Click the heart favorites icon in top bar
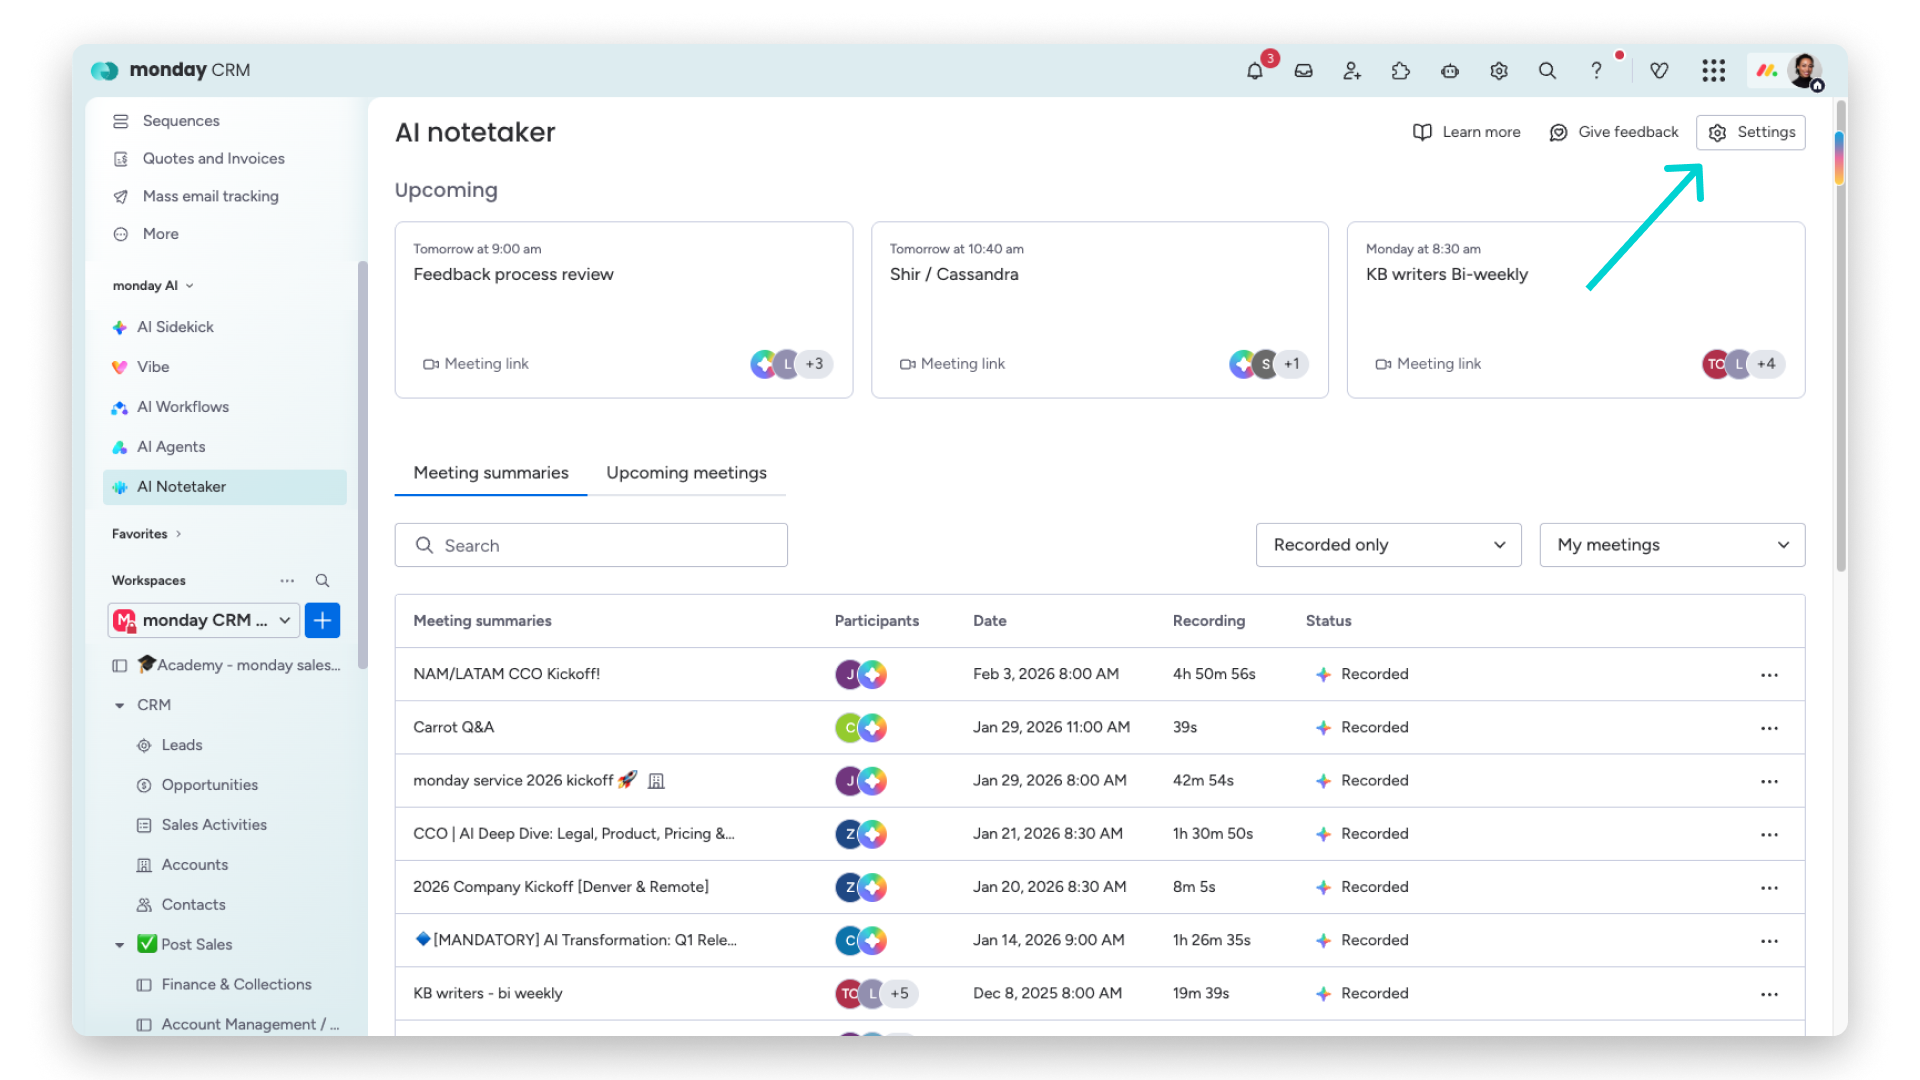Image resolution: width=1920 pixels, height=1080 pixels. 1659,71
